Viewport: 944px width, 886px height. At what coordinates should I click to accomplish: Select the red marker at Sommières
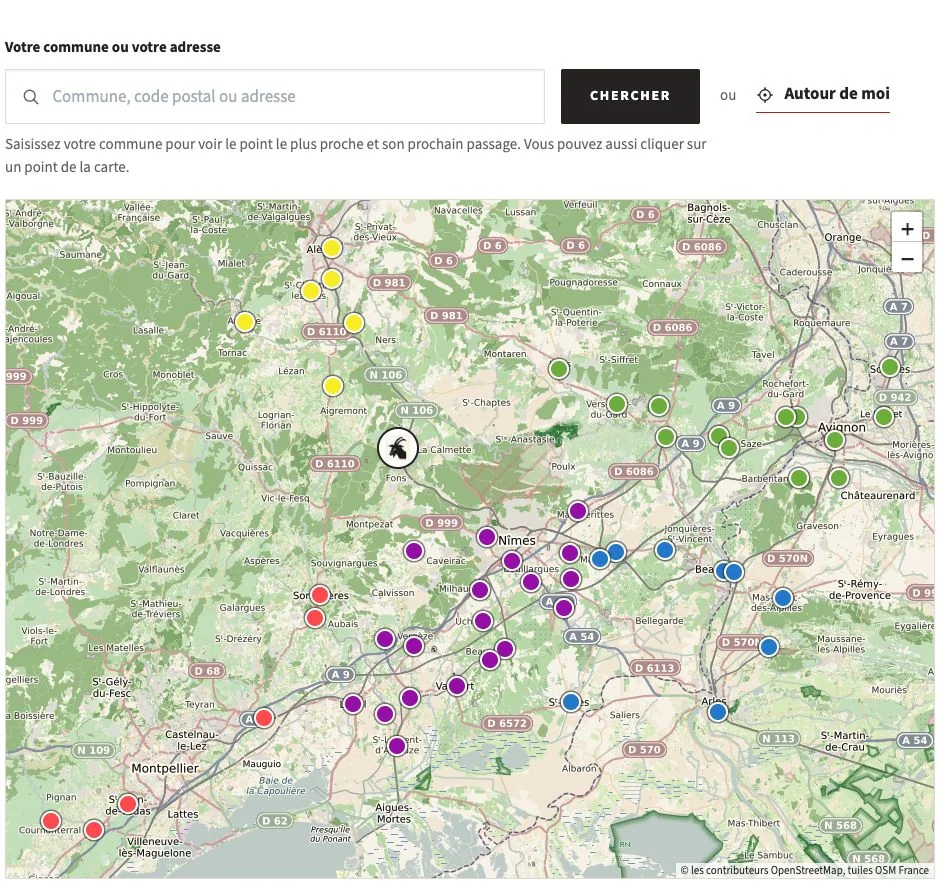click(320, 595)
